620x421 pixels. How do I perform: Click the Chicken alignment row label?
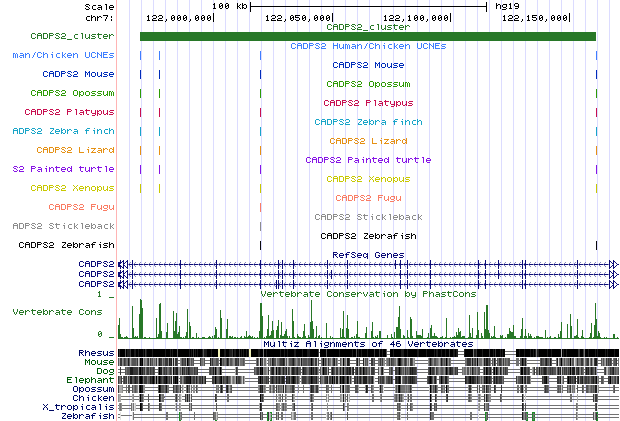(94, 398)
